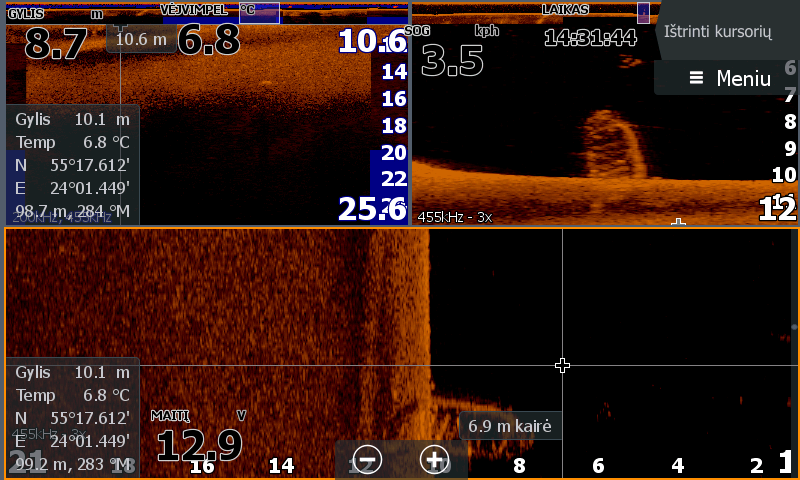The image size is (800, 480).
Task: Click the 10.6 m cursor depth label
Action: click(140, 40)
